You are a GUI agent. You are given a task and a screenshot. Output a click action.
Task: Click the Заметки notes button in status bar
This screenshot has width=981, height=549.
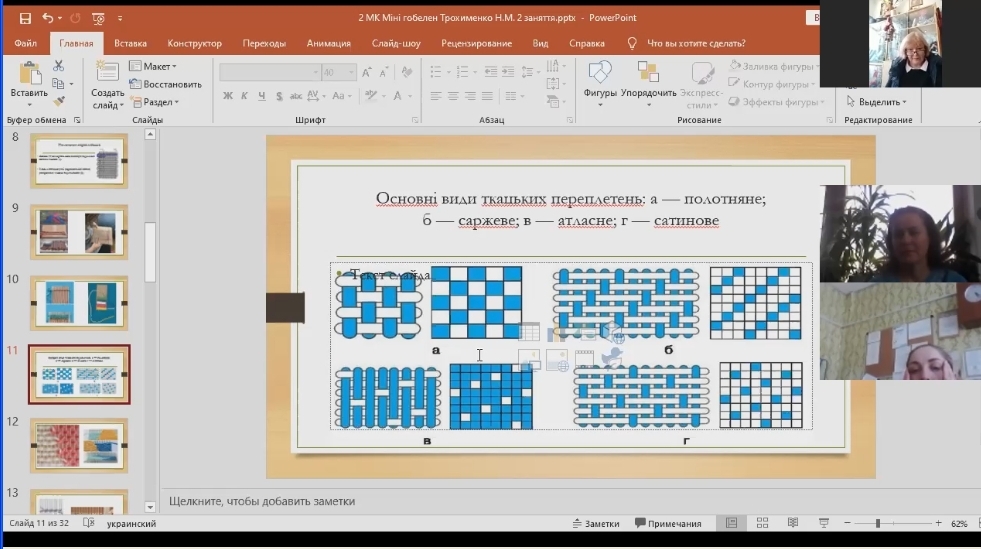click(596, 523)
